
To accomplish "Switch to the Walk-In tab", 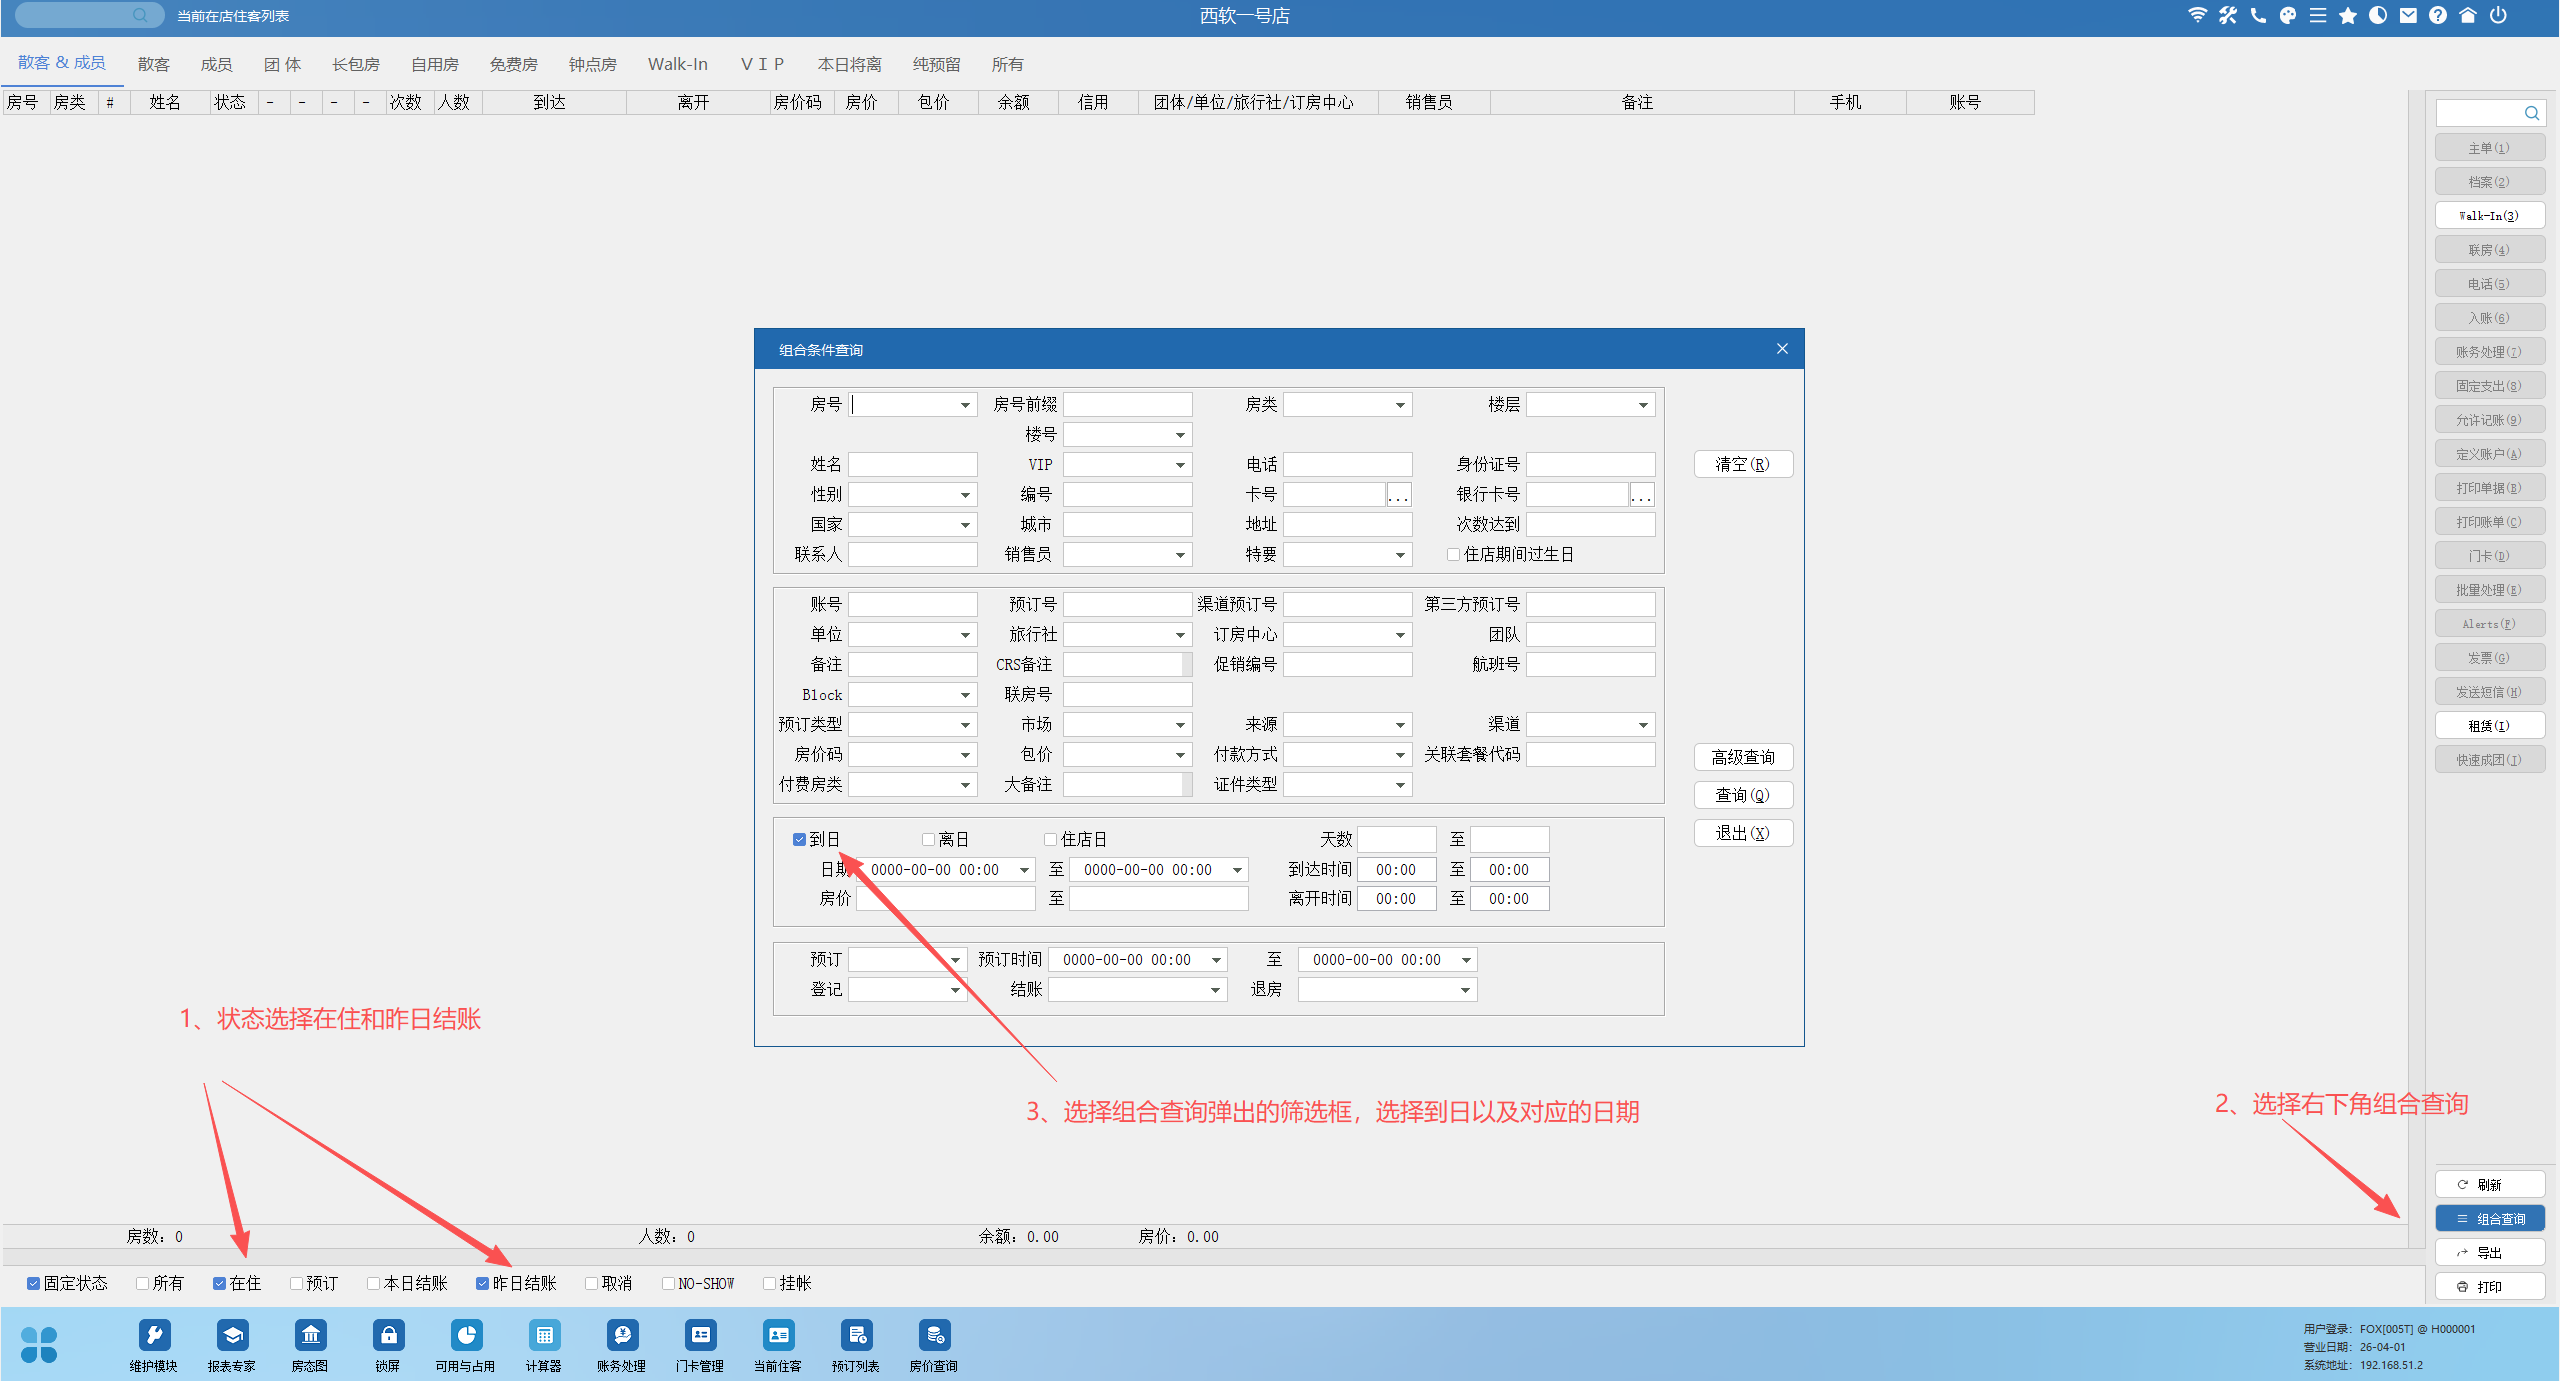I will (x=677, y=64).
